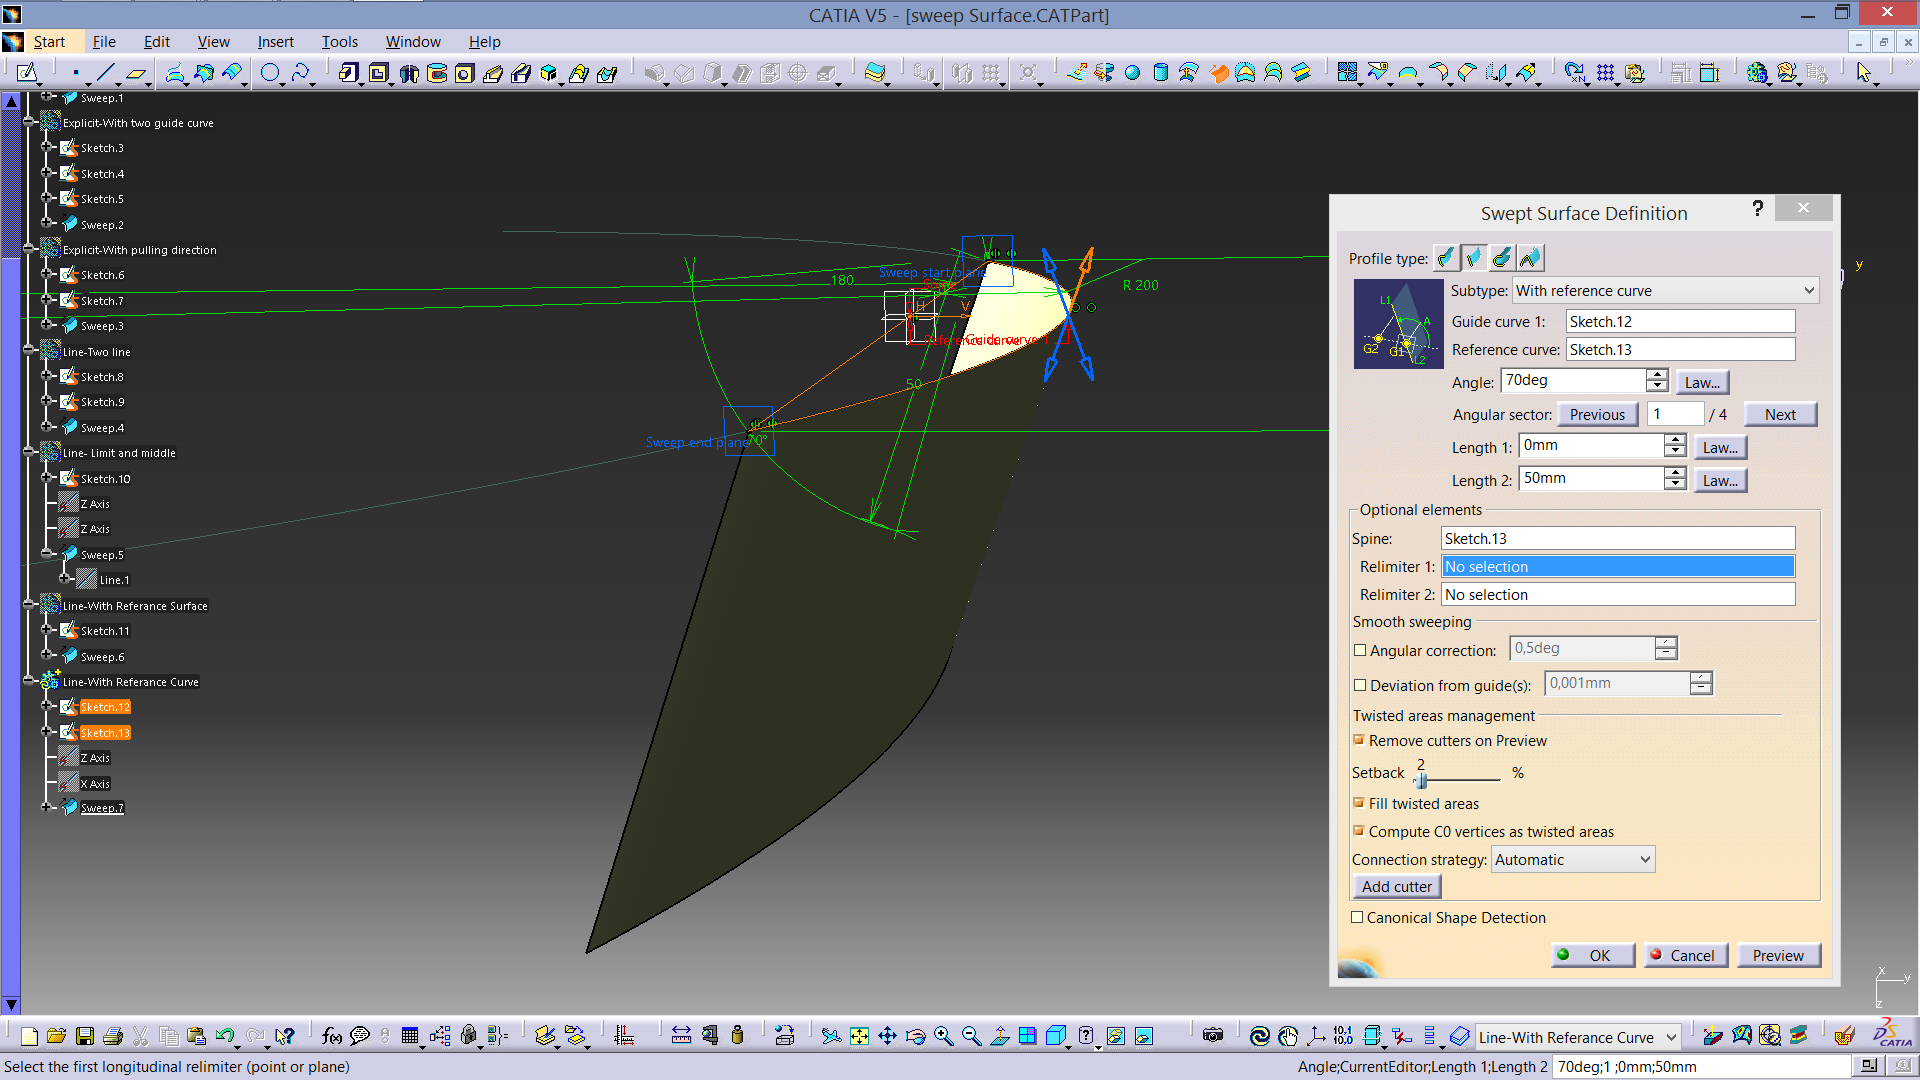Image resolution: width=1920 pixels, height=1080 pixels.
Task: Click the Undo icon
Action: coord(225,1036)
